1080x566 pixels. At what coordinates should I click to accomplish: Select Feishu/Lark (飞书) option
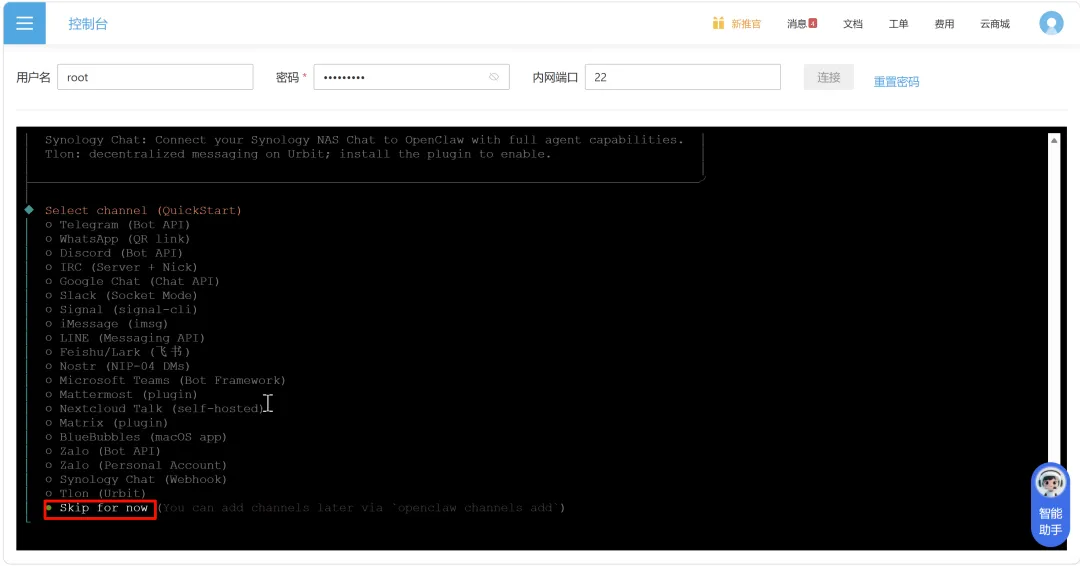118,352
